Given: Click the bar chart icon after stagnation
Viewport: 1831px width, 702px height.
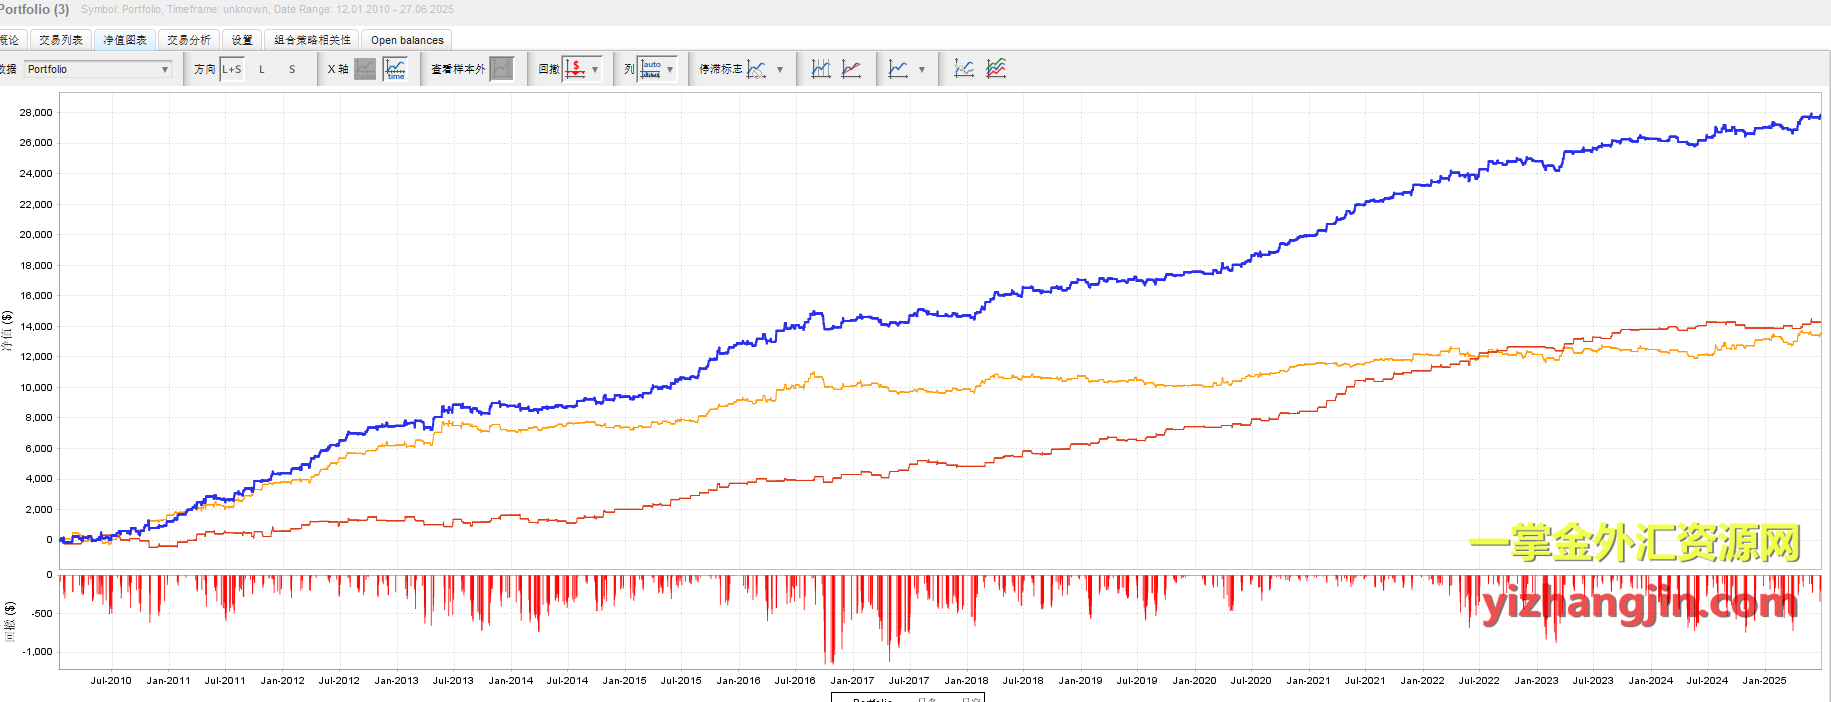Looking at the screenshot, I should [x=821, y=69].
